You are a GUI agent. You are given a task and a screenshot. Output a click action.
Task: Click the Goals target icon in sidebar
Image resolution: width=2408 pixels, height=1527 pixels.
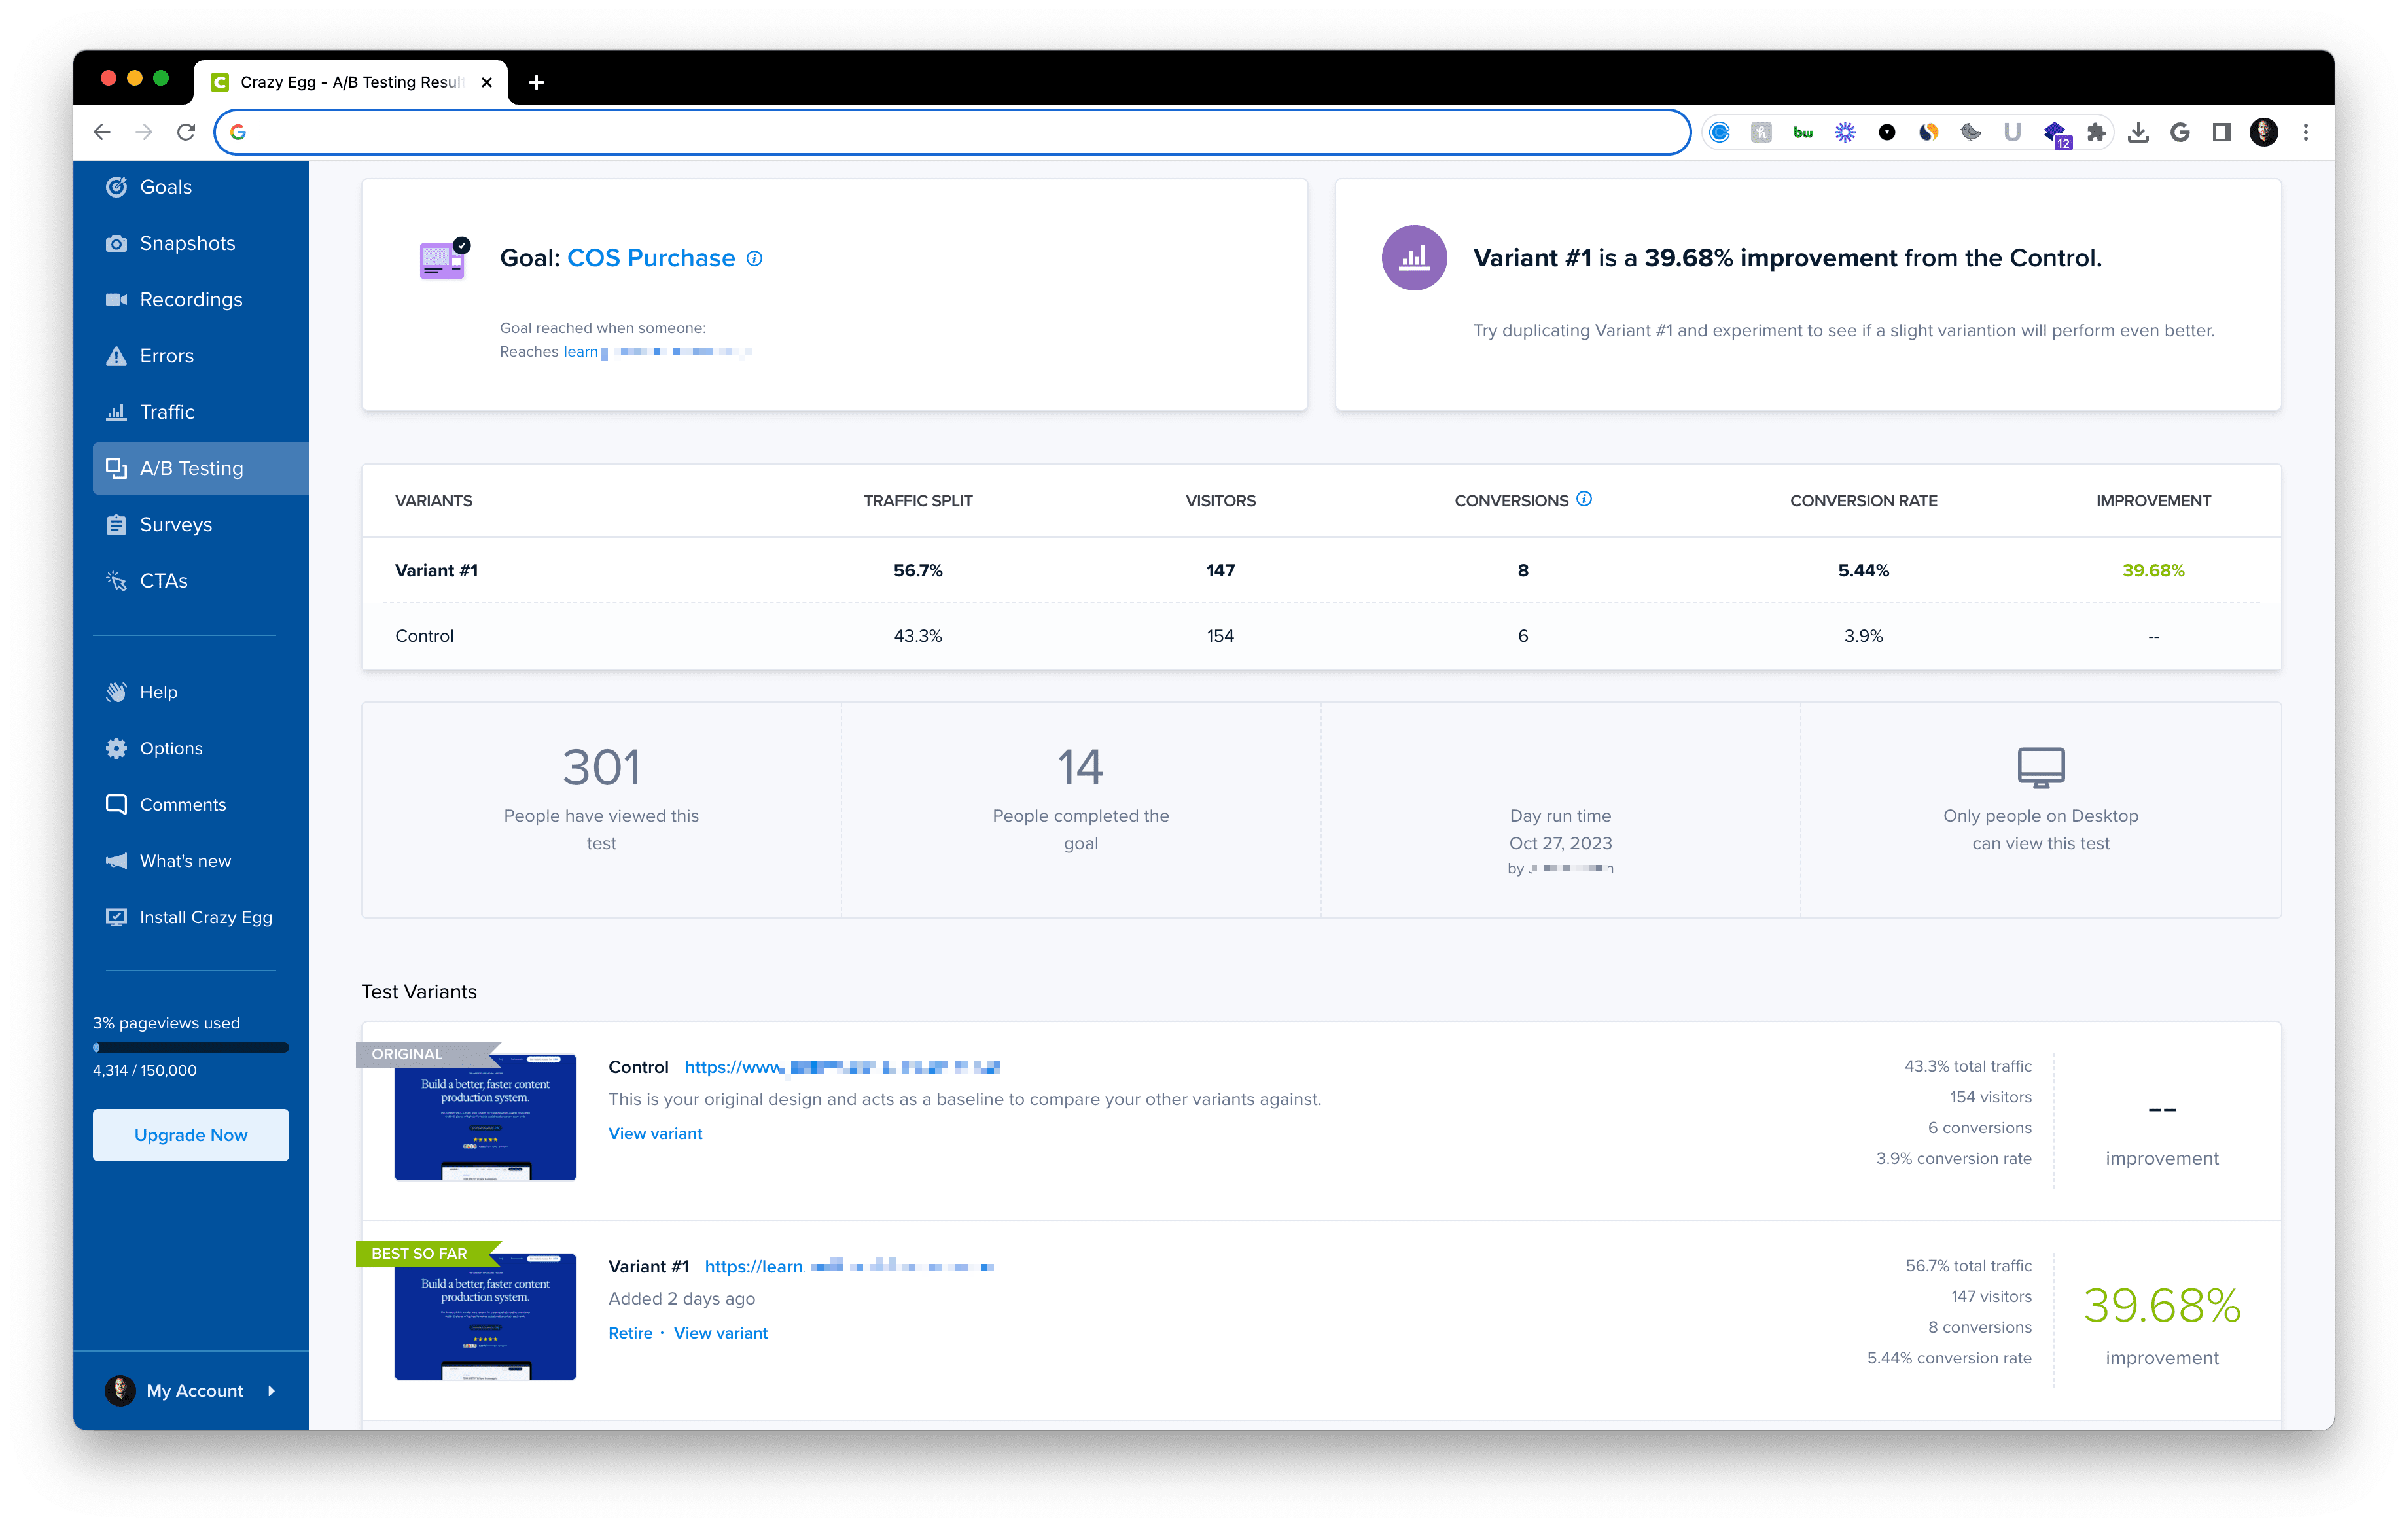(x=116, y=187)
